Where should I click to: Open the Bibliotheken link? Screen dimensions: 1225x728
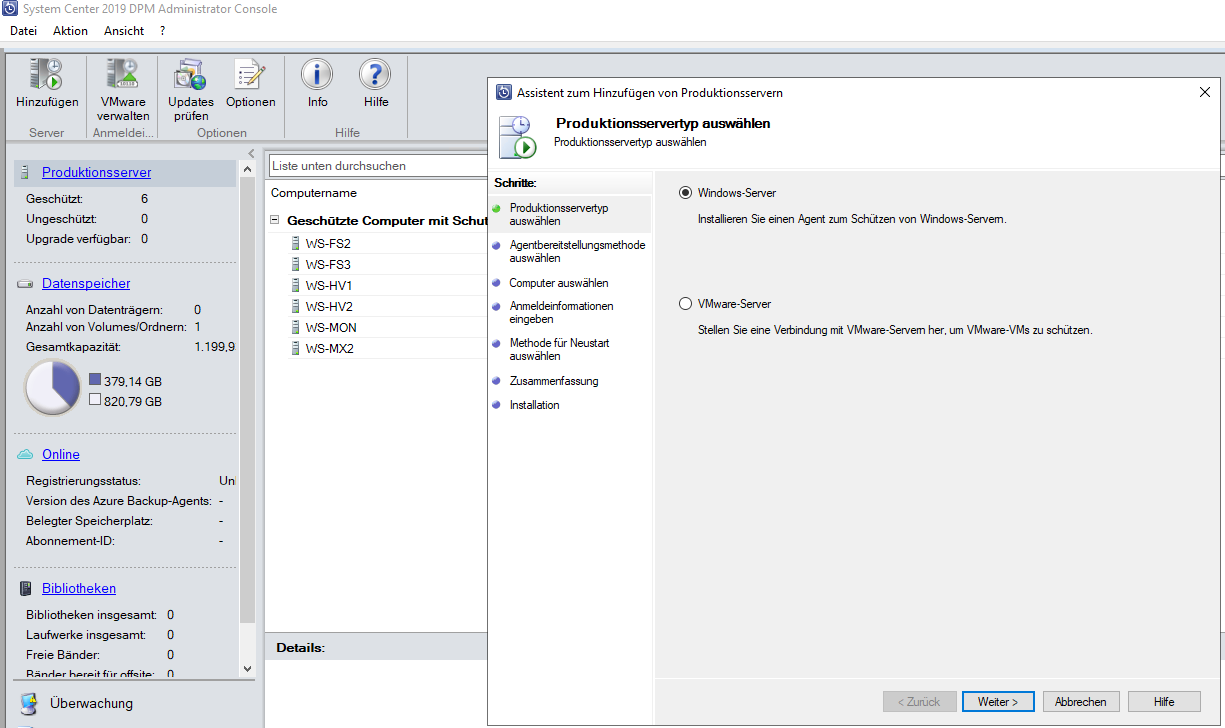pyautogui.click(x=79, y=589)
